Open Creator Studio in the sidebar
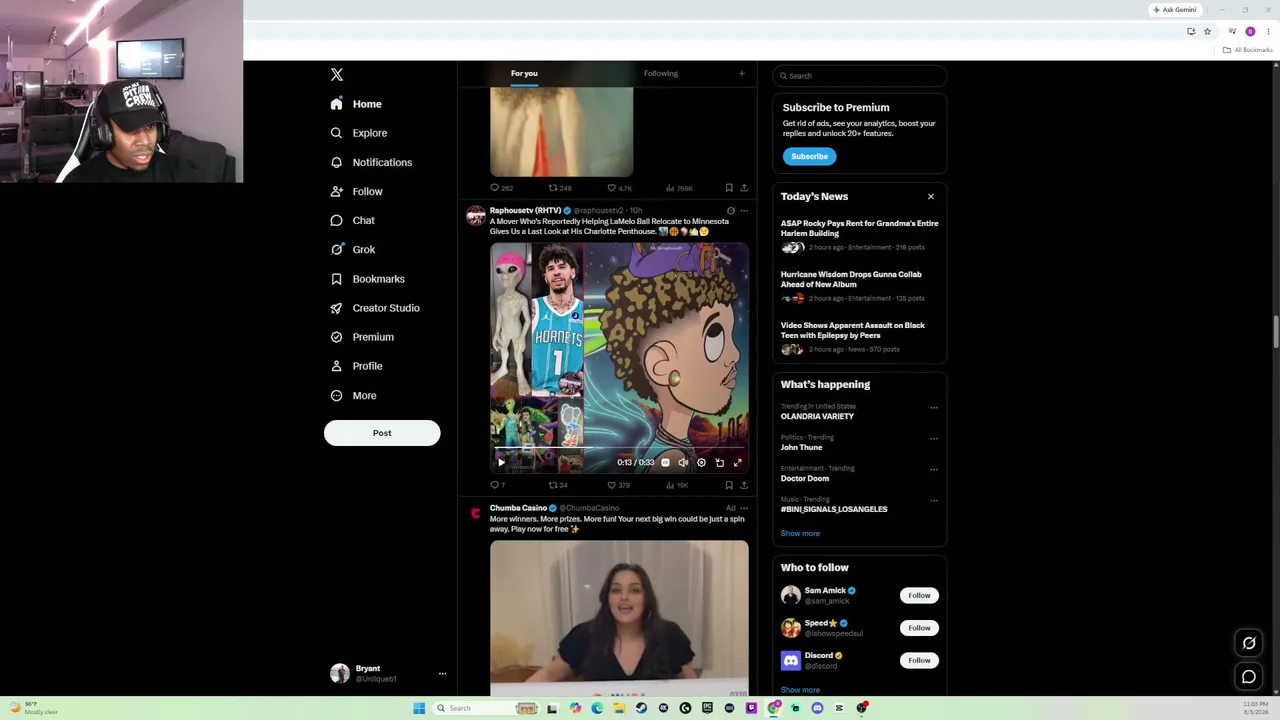Viewport: 1280px width, 720px height. point(374,308)
